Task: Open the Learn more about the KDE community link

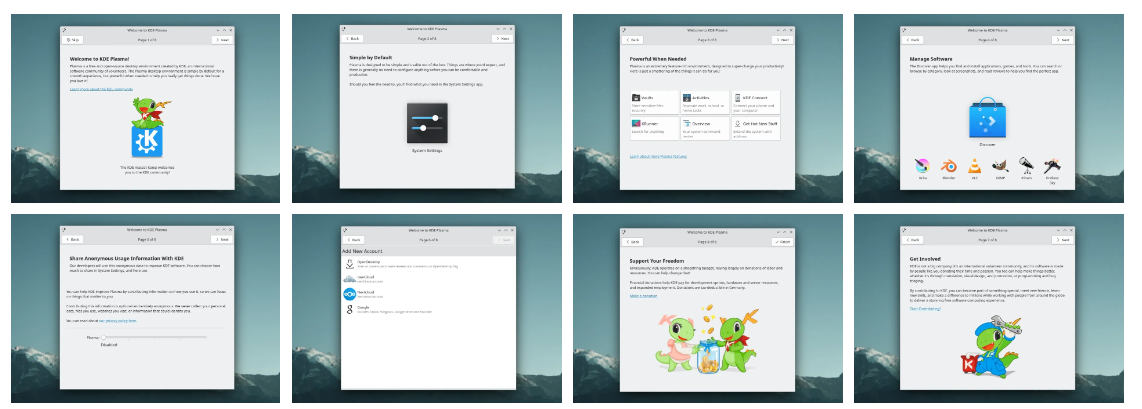Action: click(101, 89)
